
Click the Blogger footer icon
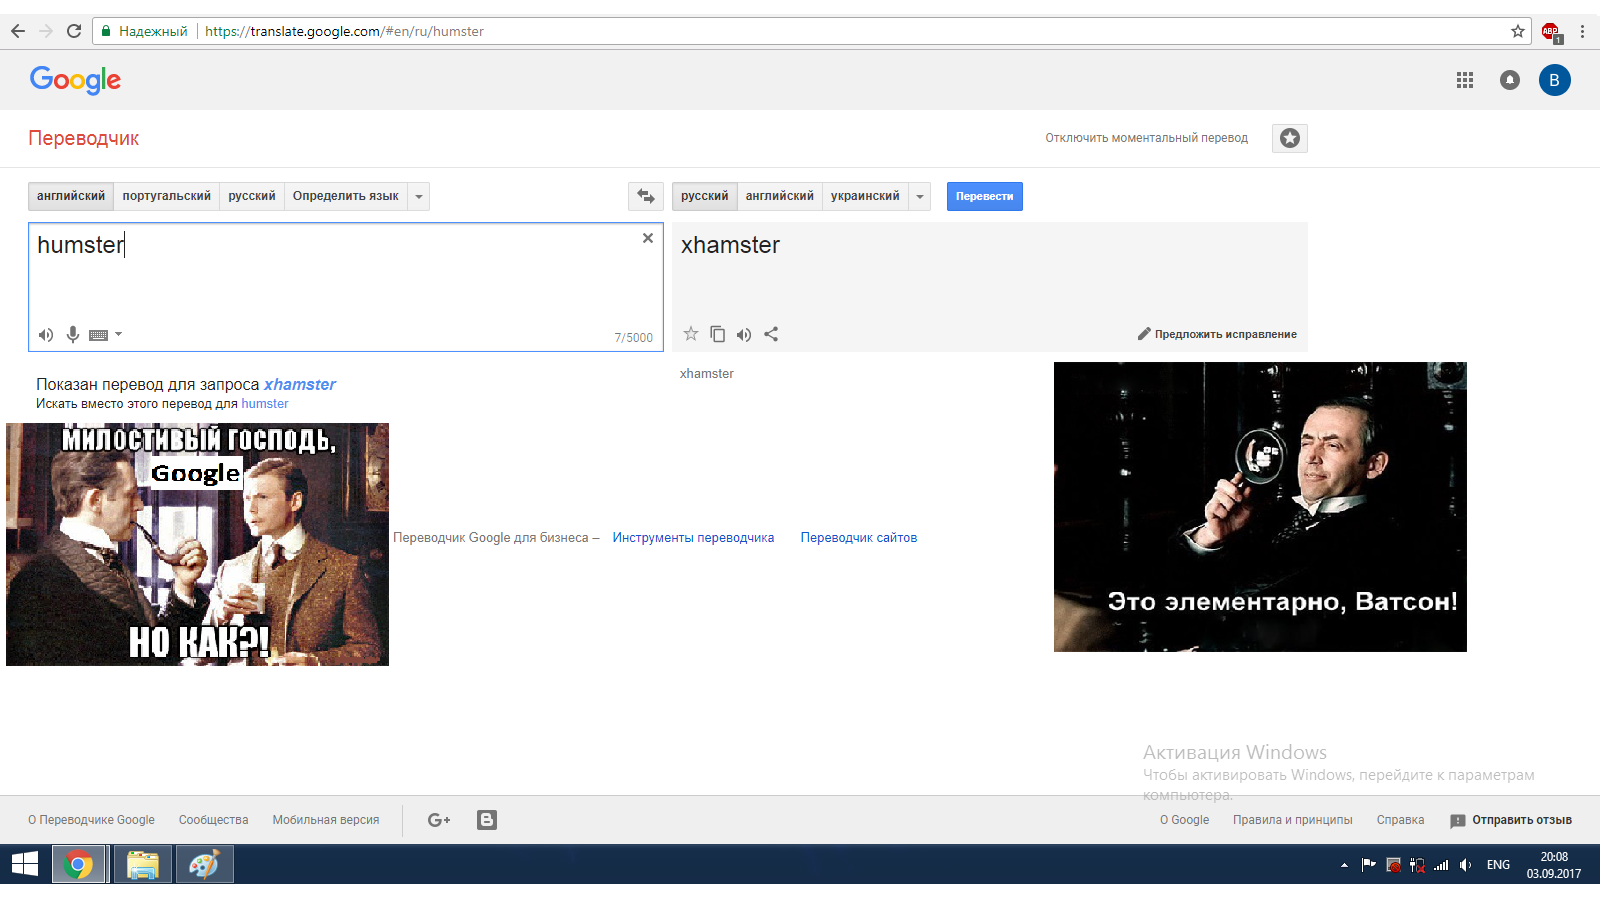coord(487,820)
